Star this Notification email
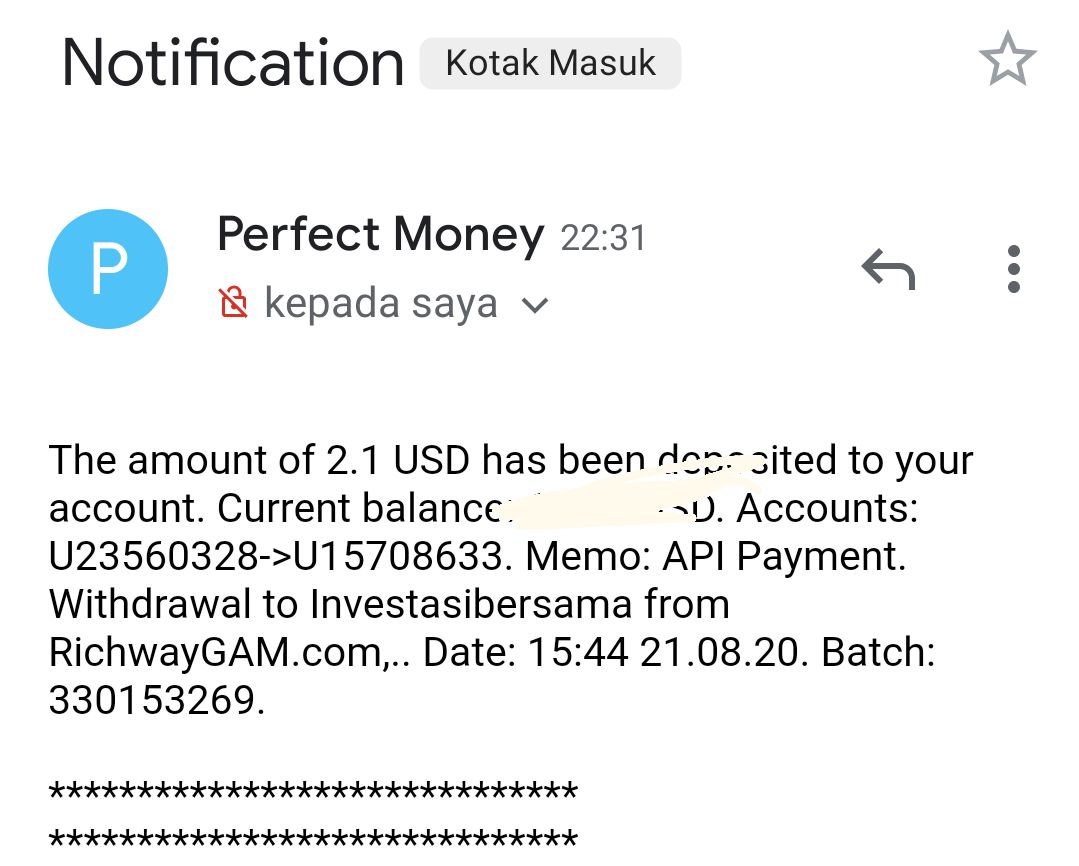 (1007, 60)
